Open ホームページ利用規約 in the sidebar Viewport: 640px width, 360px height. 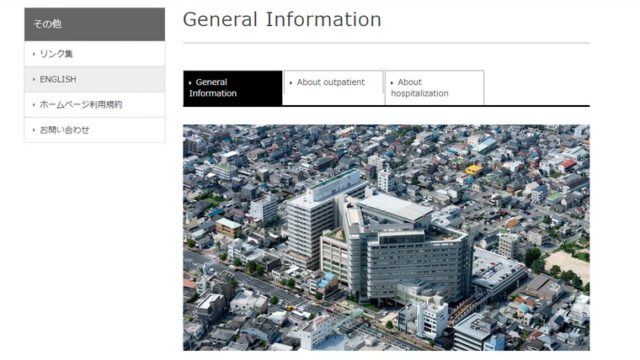coord(95,104)
